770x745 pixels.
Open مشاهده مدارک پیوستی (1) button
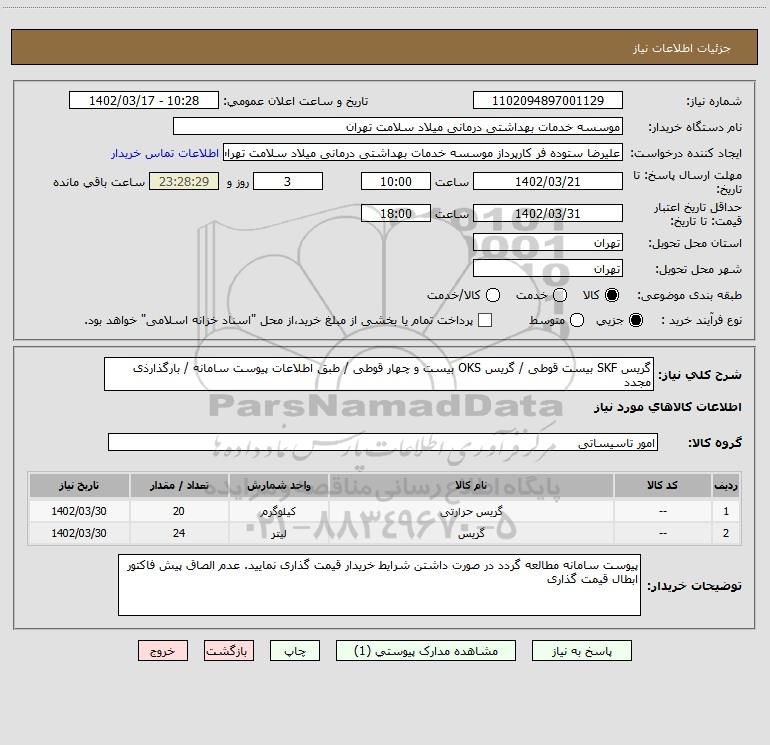(x=426, y=651)
